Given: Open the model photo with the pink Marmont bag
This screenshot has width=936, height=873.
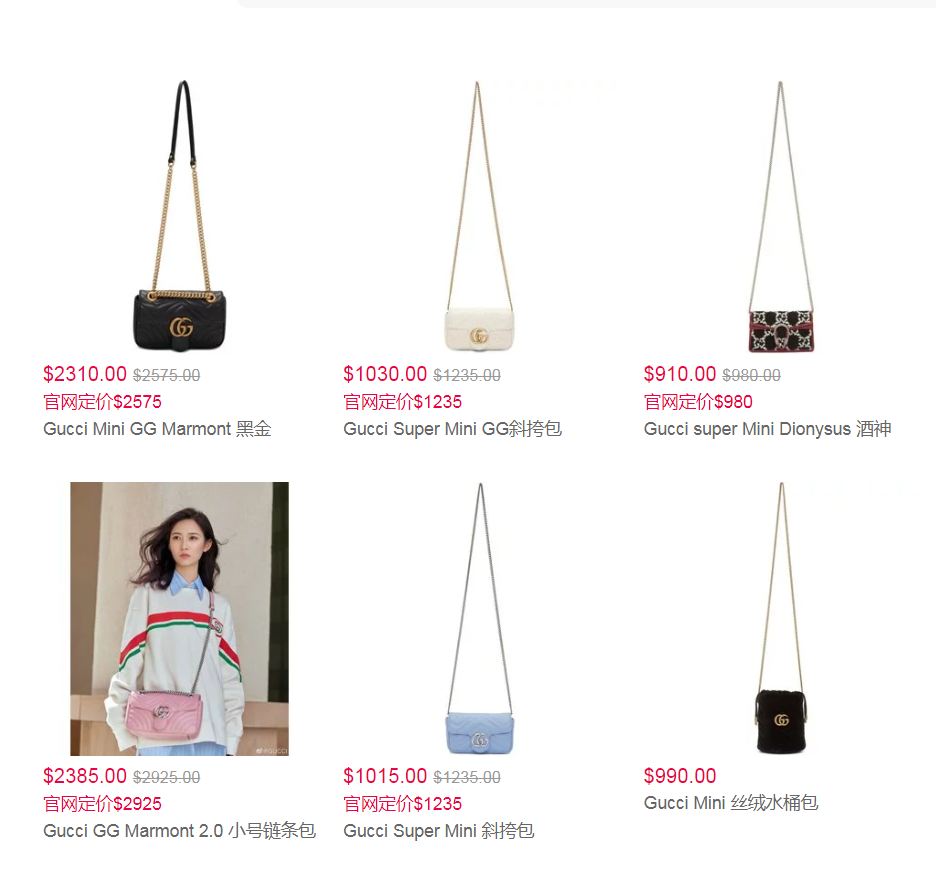Looking at the screenshot, I should (x=180, y=619).
